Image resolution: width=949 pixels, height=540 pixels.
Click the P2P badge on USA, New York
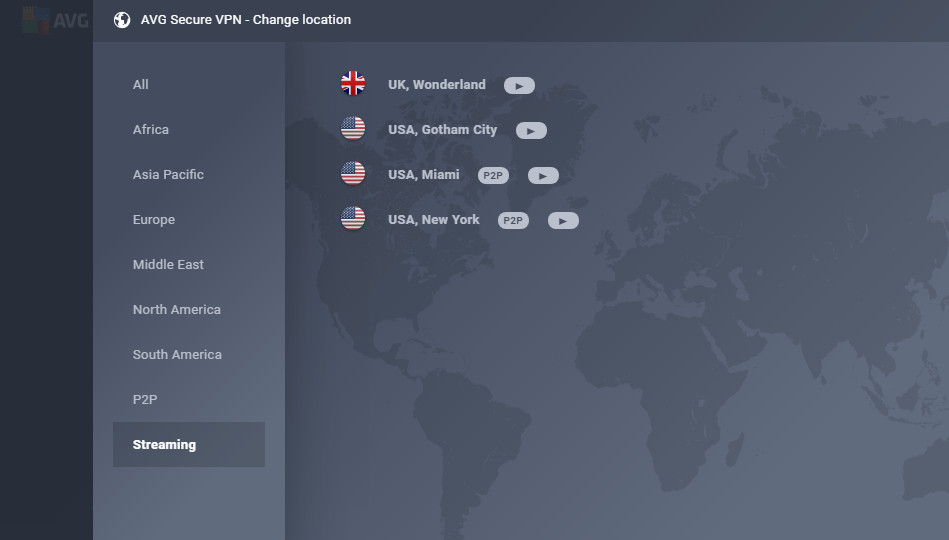click(x=513, y=221)
